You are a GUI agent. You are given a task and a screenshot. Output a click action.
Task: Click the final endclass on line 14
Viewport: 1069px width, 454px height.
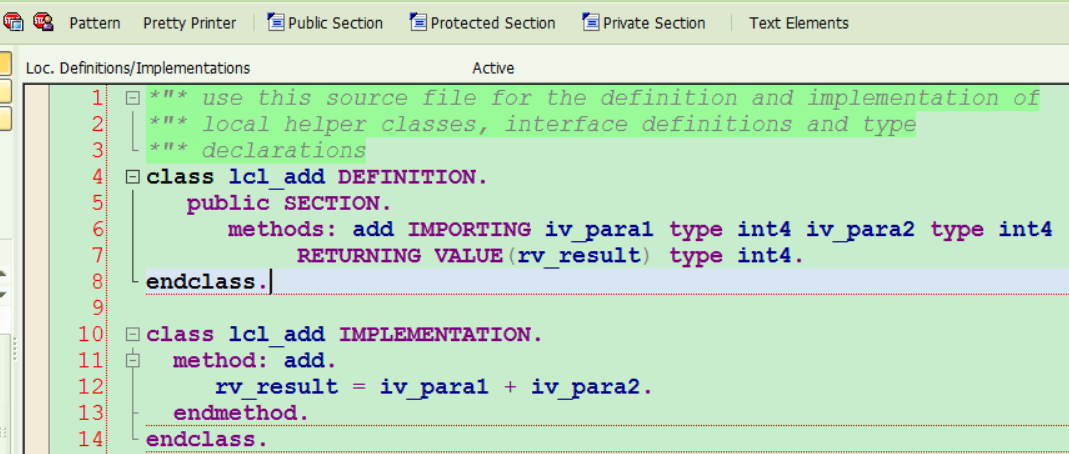point(206,439)
